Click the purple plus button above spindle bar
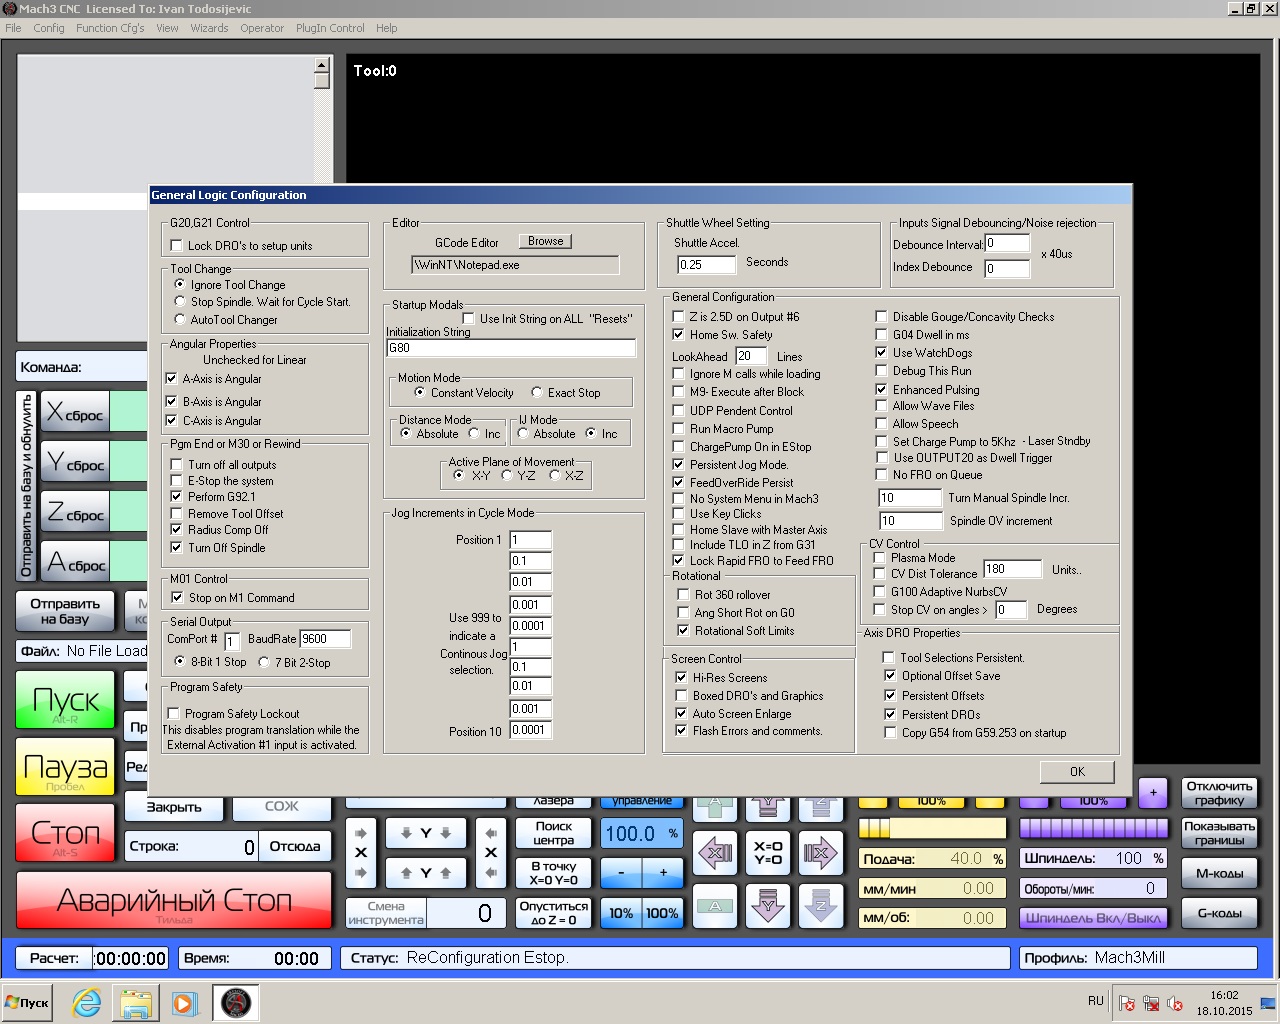The height and width of the screenshot is (1024, 1280). click(x=1153, y=793)
